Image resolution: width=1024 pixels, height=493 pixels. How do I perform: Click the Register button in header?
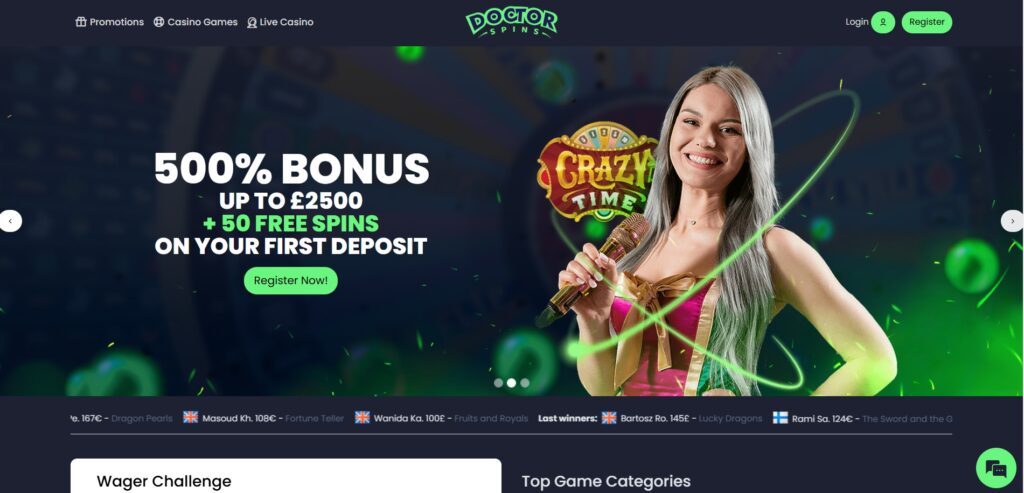tap(927, 22)
